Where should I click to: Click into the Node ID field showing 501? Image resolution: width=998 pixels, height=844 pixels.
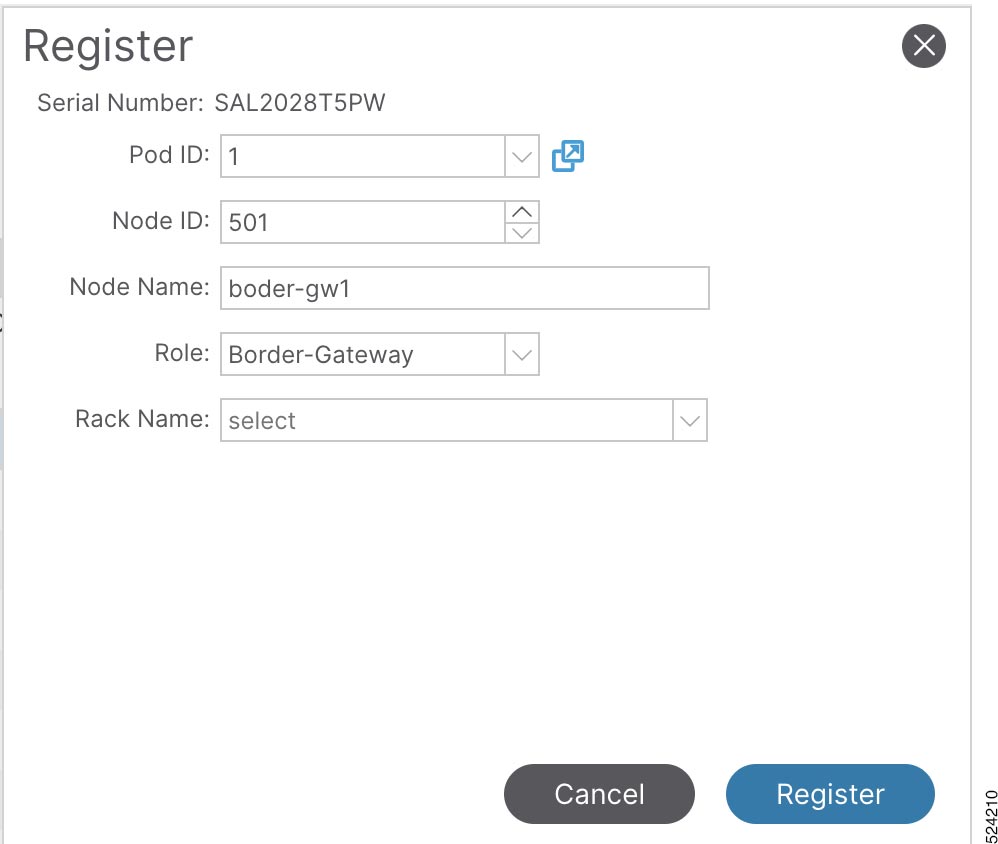click(363, 222)
